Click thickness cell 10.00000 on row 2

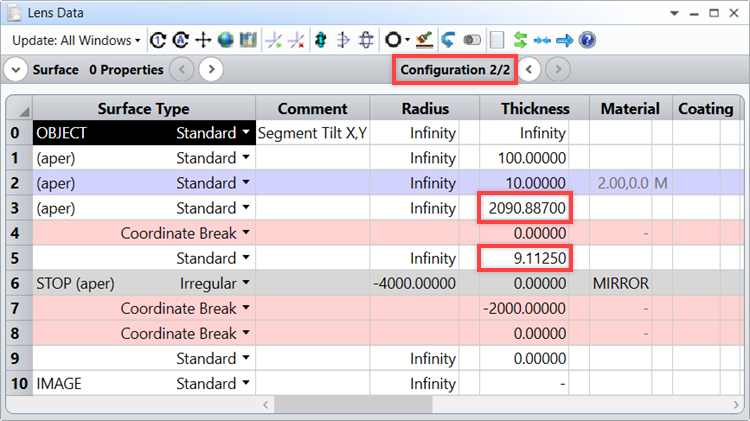coord(525,183)
